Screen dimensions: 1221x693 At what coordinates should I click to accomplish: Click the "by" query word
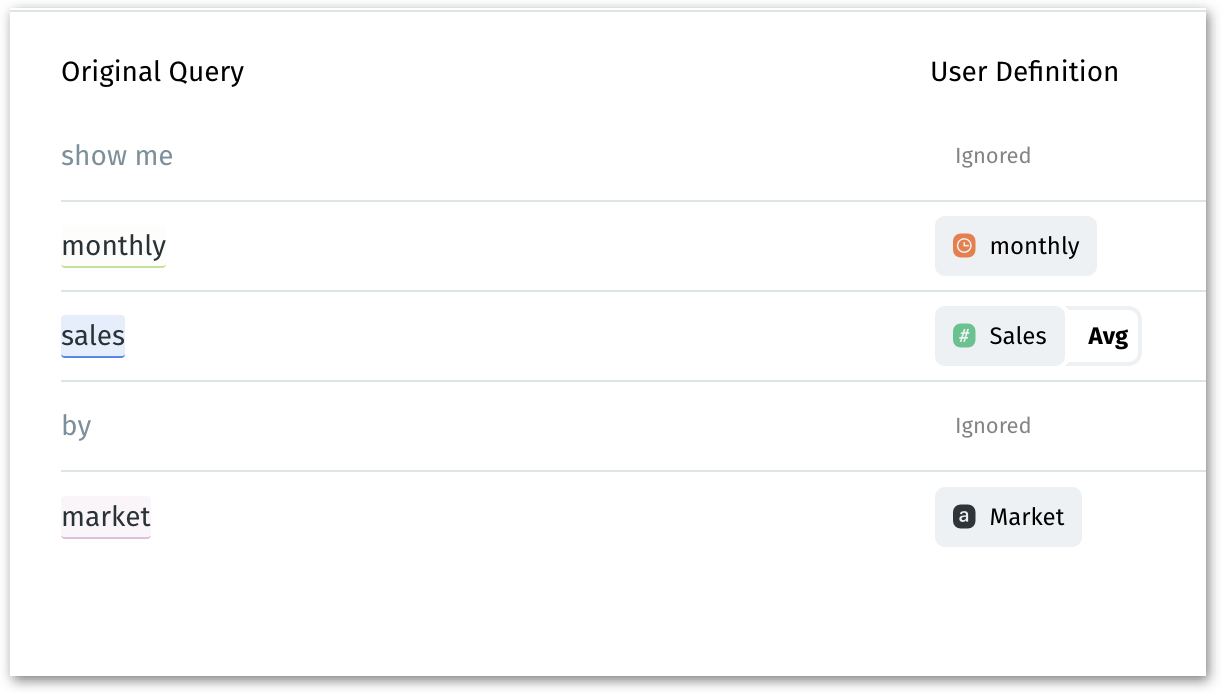coord(76,426)
